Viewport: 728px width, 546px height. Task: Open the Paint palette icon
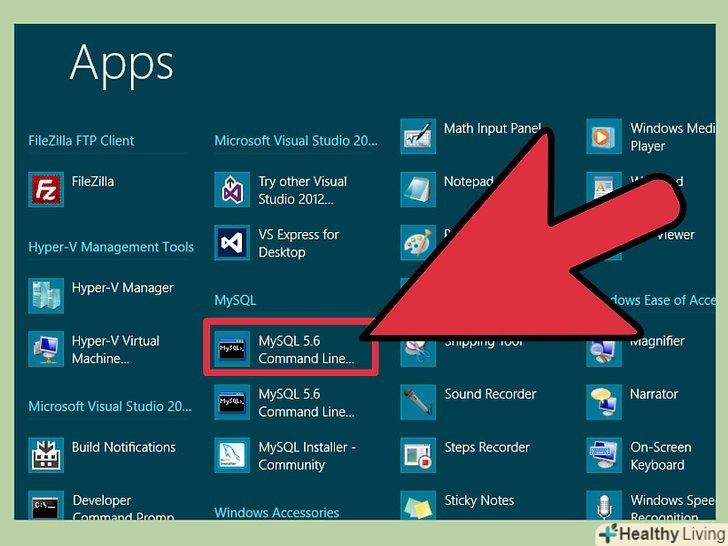point(418,243)
